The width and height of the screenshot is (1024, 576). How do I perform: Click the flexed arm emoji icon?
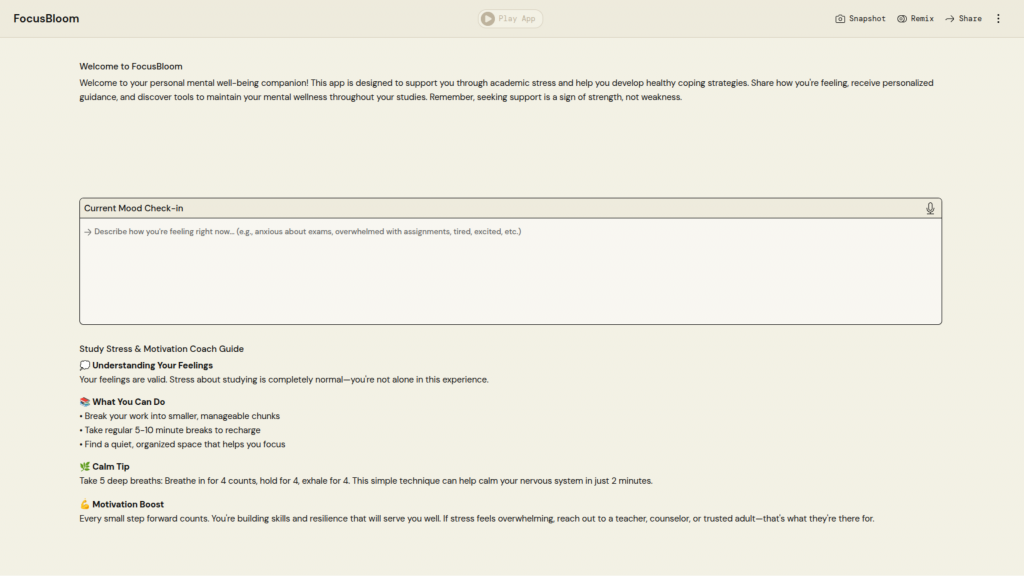pyautogui.click(x=85, y=505)
